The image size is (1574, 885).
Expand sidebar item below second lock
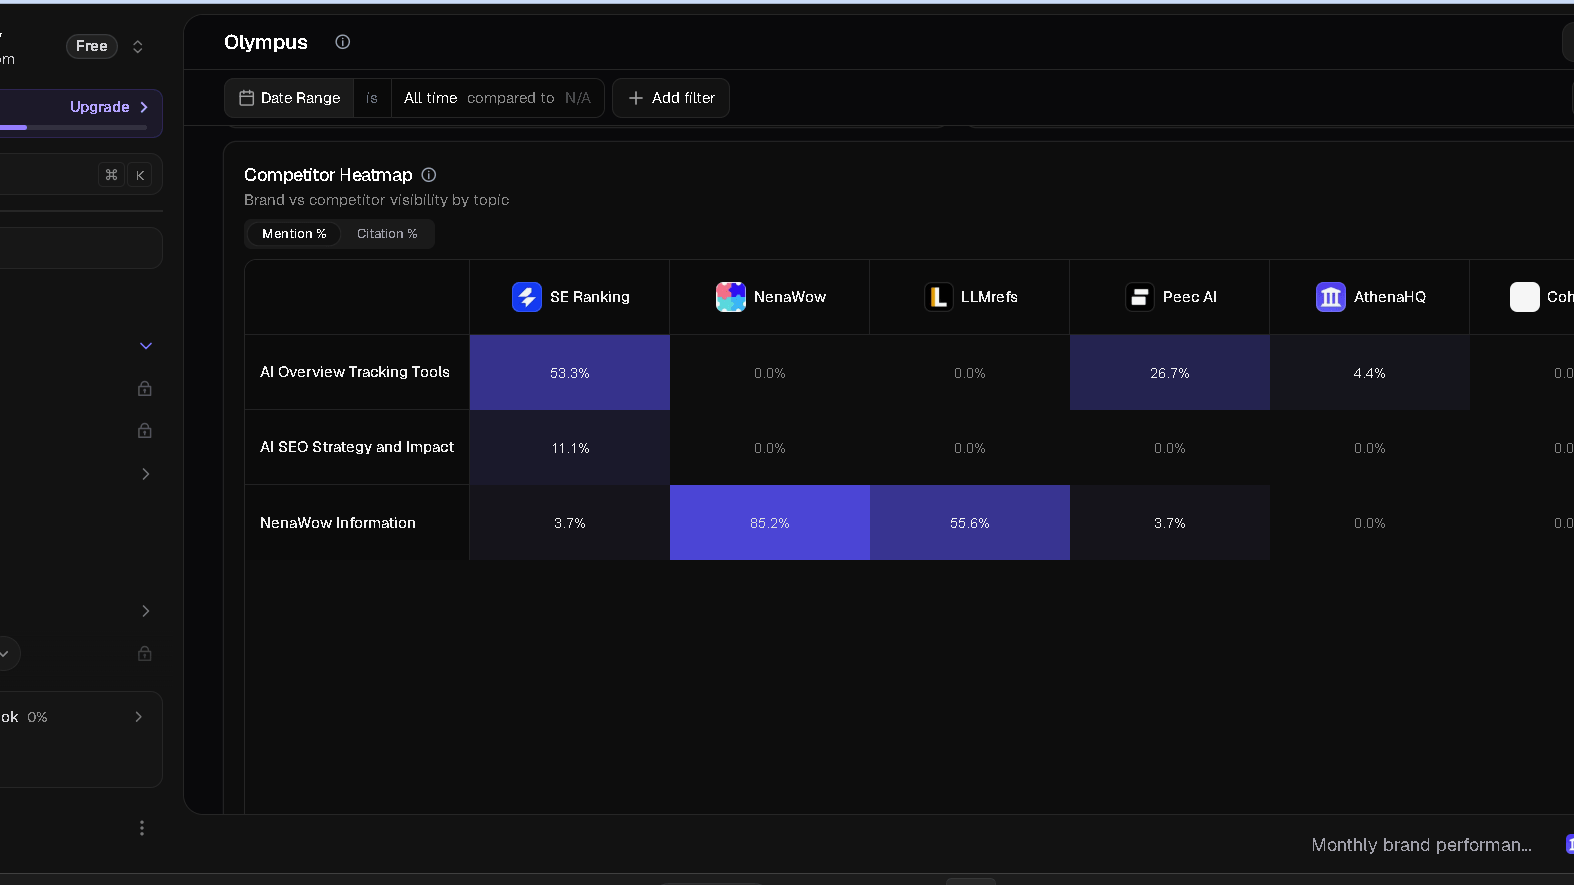146,474
